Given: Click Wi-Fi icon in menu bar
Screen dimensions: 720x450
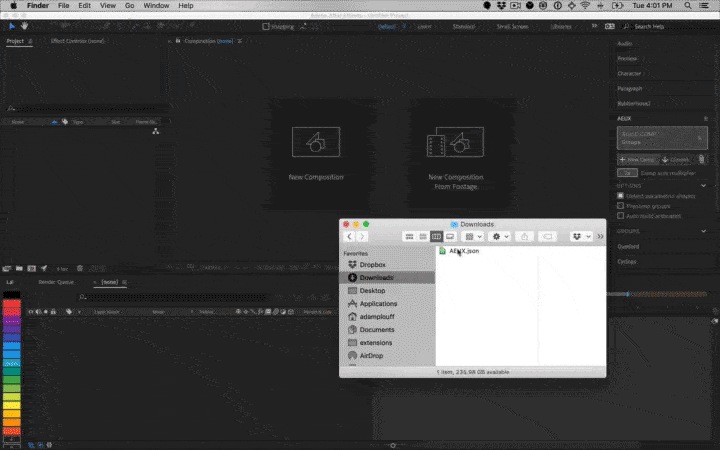Looking at the screenshot, I should tap(585, 6).
